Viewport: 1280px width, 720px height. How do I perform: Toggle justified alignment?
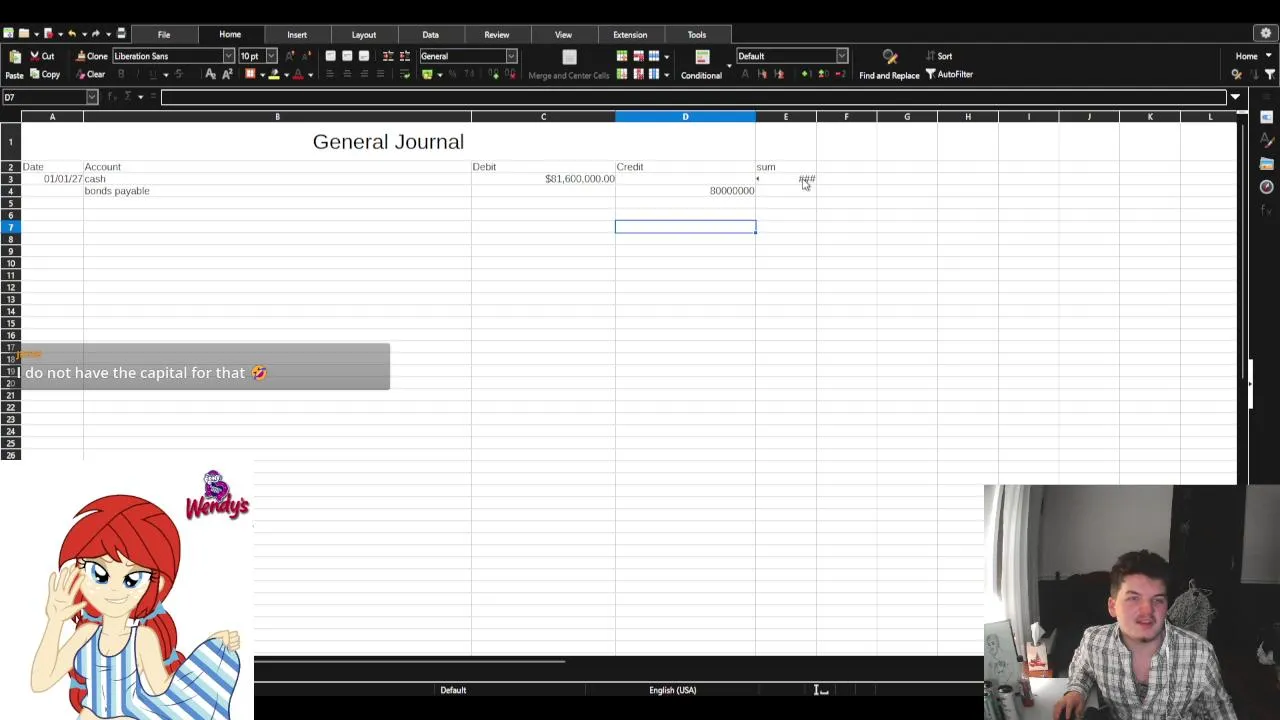[x=380, y=74]
